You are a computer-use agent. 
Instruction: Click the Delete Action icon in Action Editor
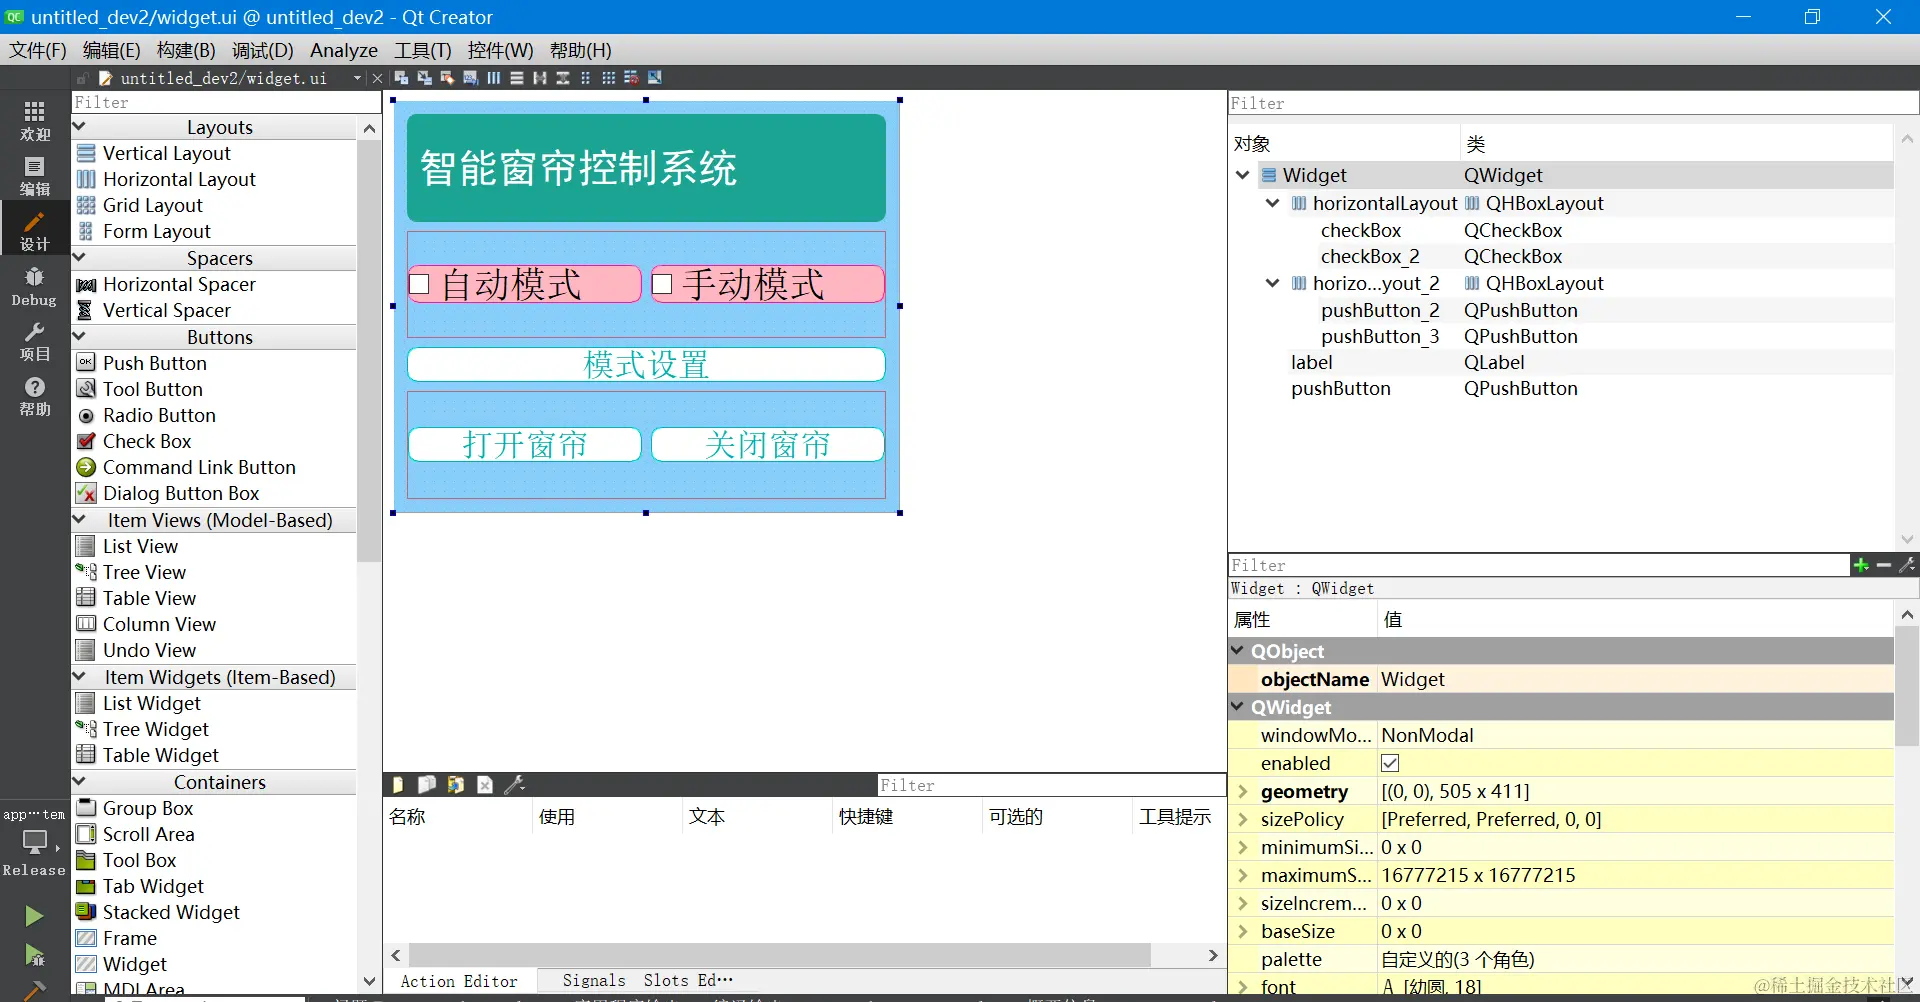[484, 785]
